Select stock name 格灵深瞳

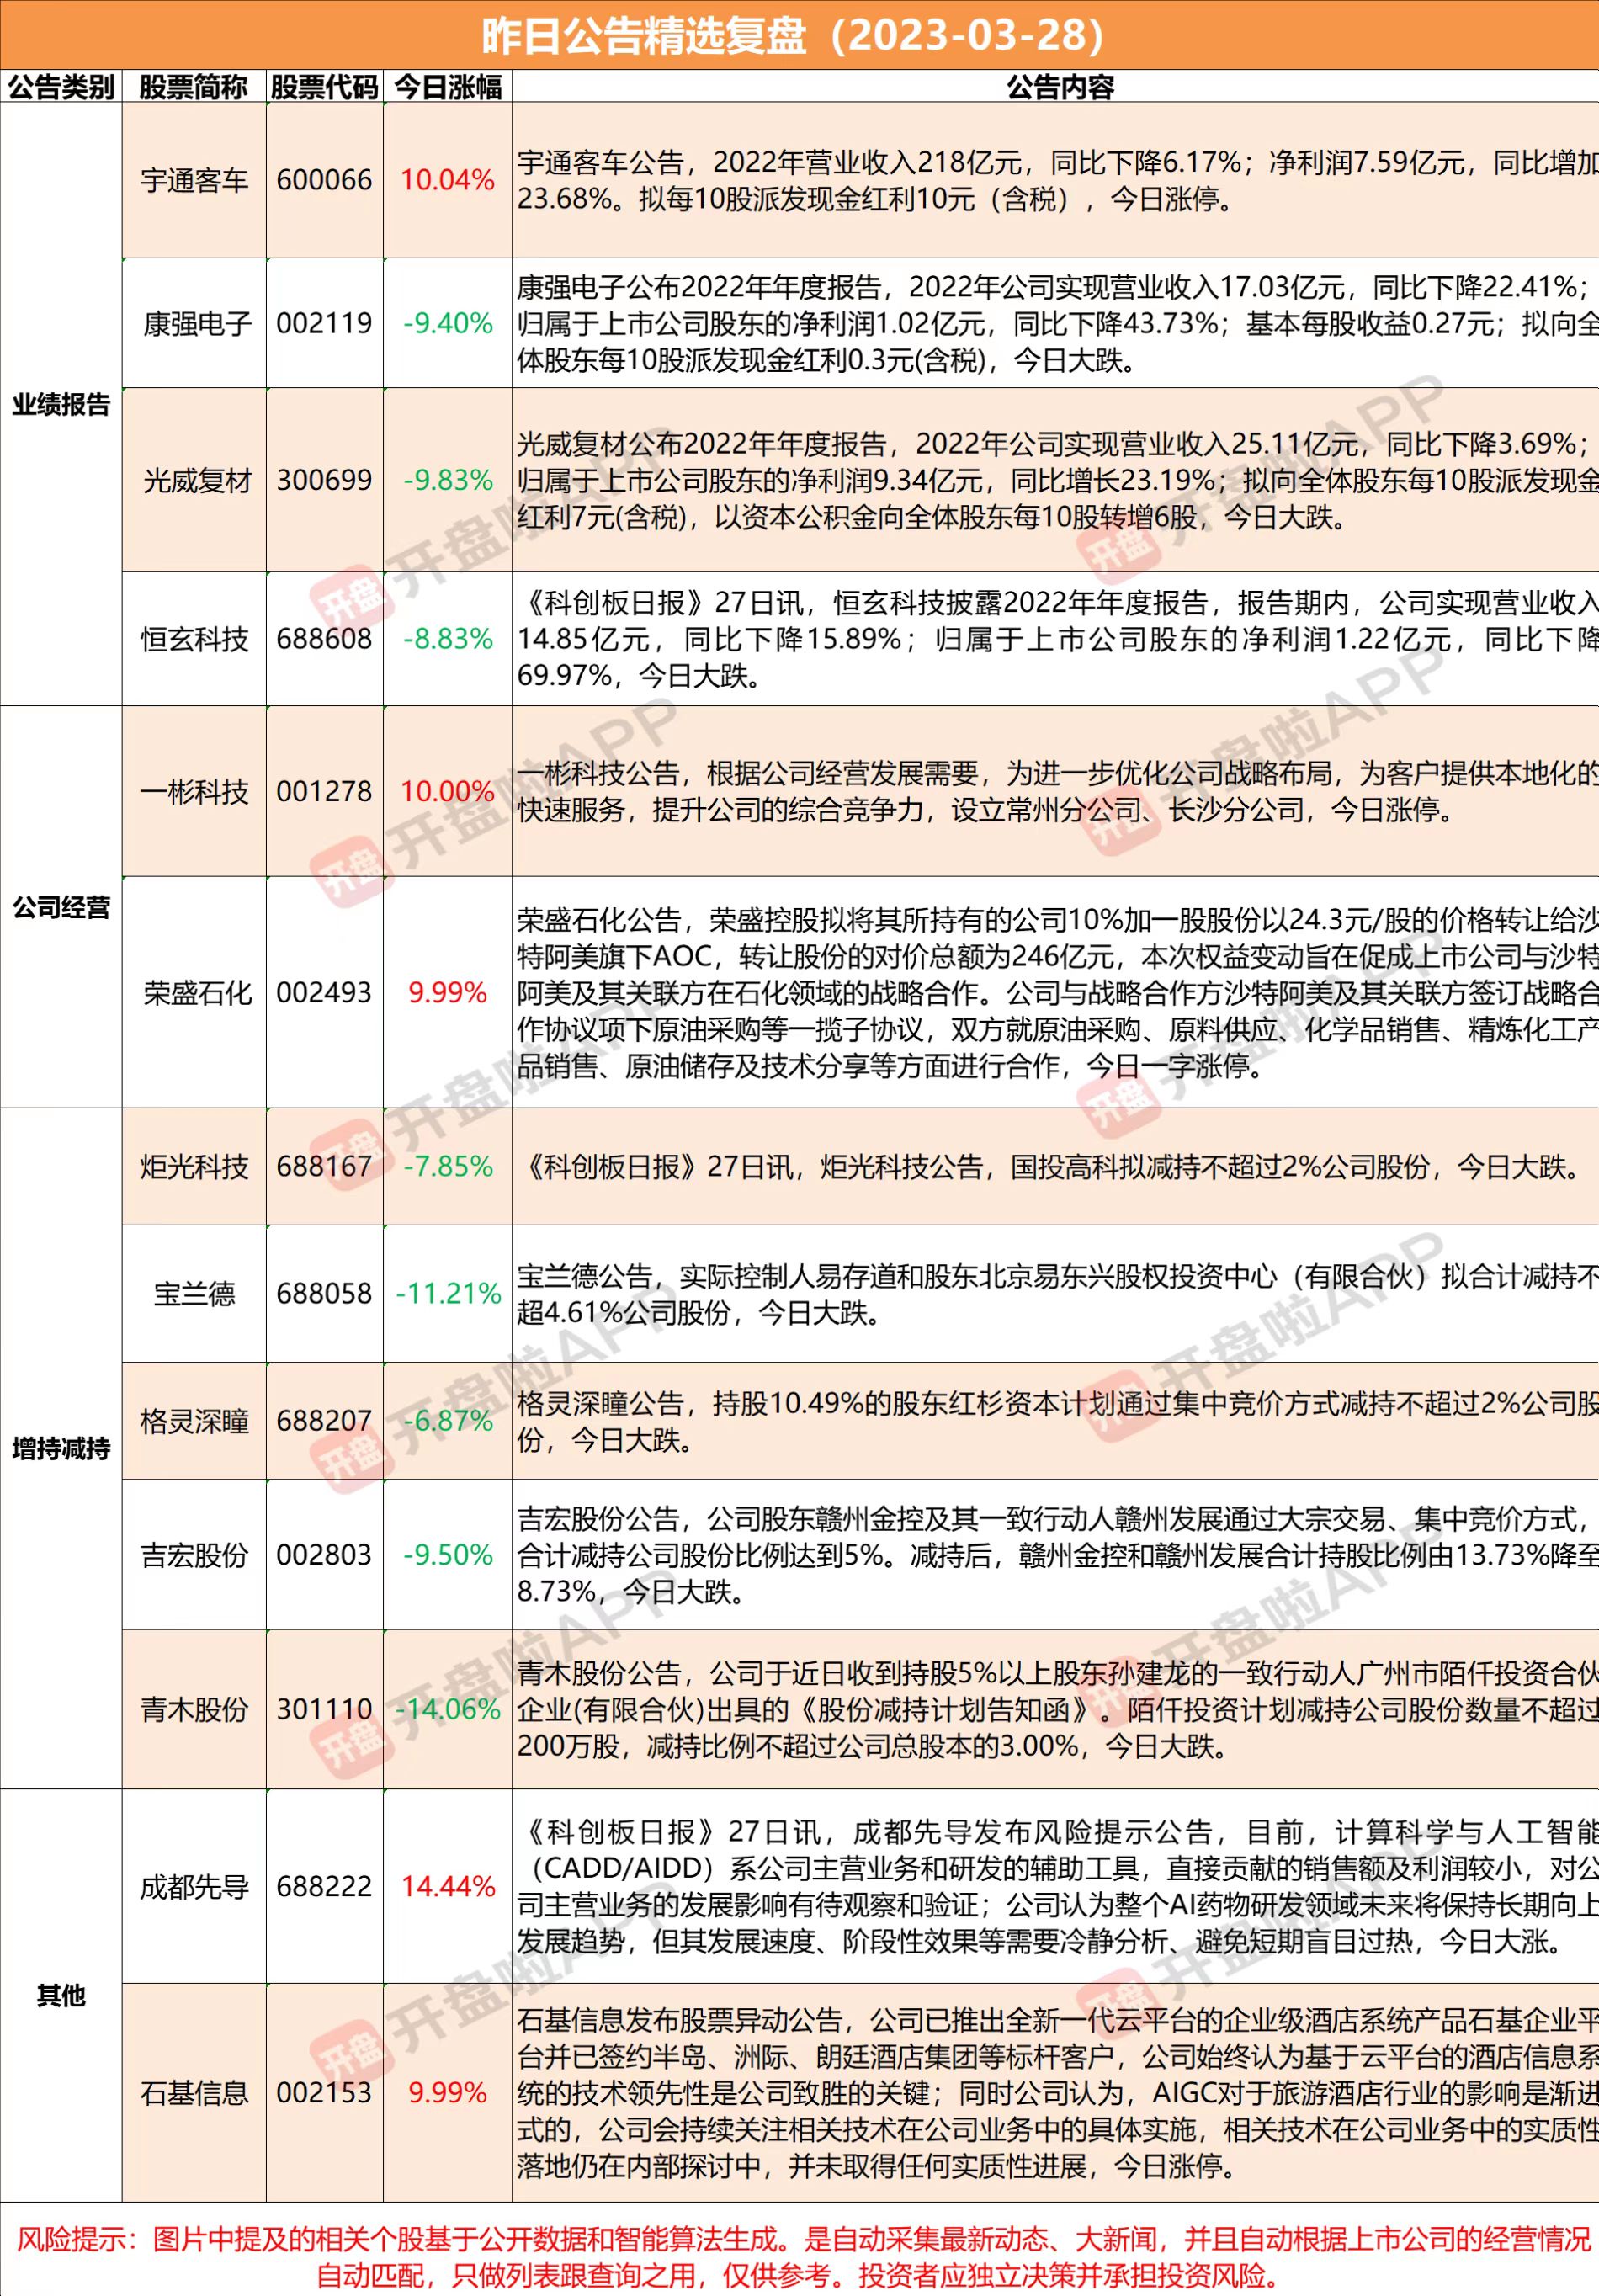(x=194, y=1420)
